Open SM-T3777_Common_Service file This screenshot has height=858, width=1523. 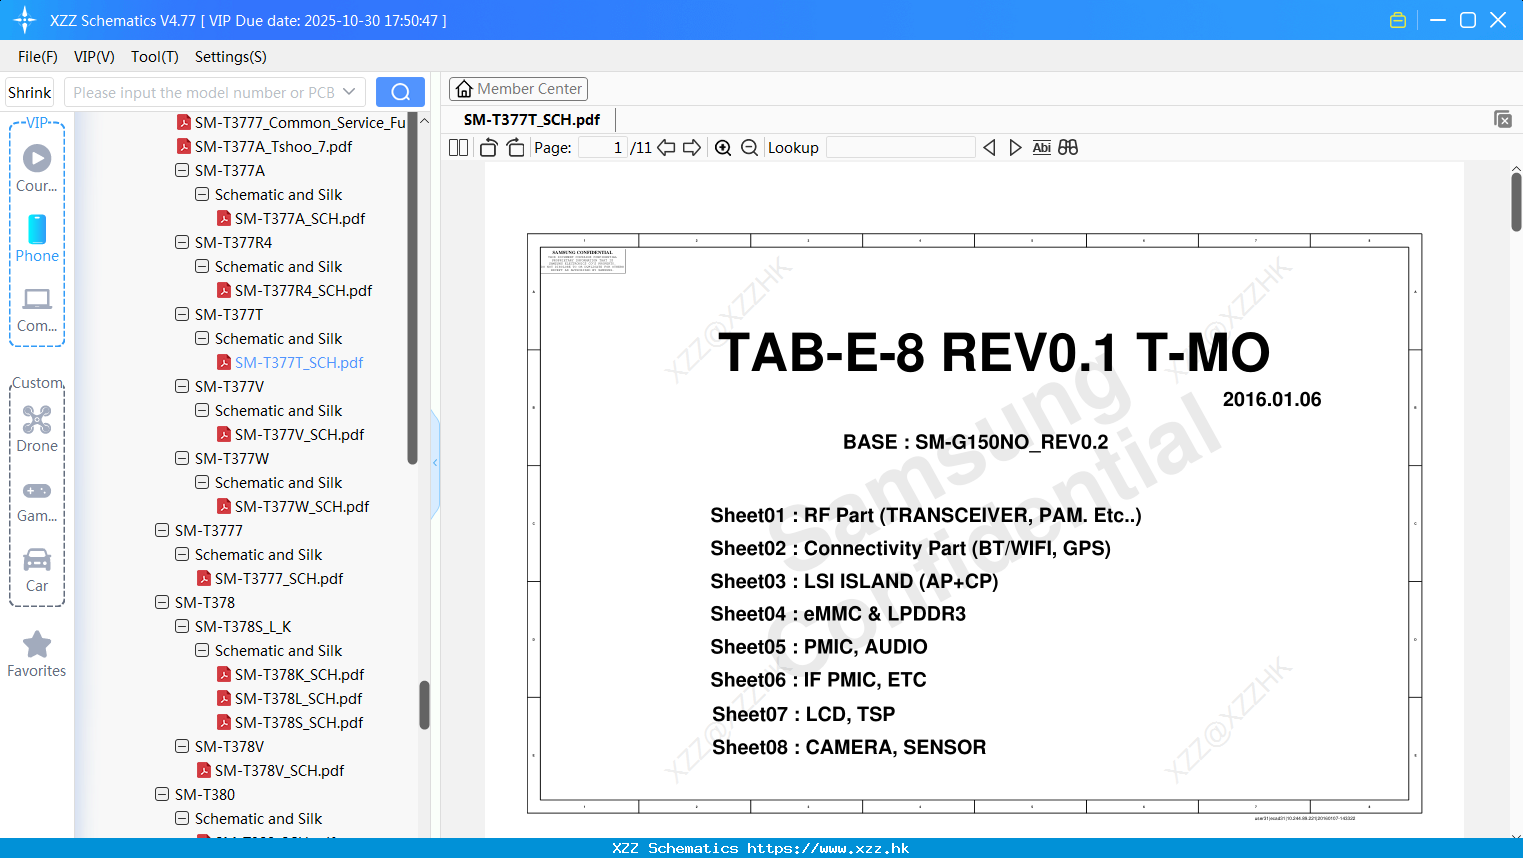click(300, 122)
